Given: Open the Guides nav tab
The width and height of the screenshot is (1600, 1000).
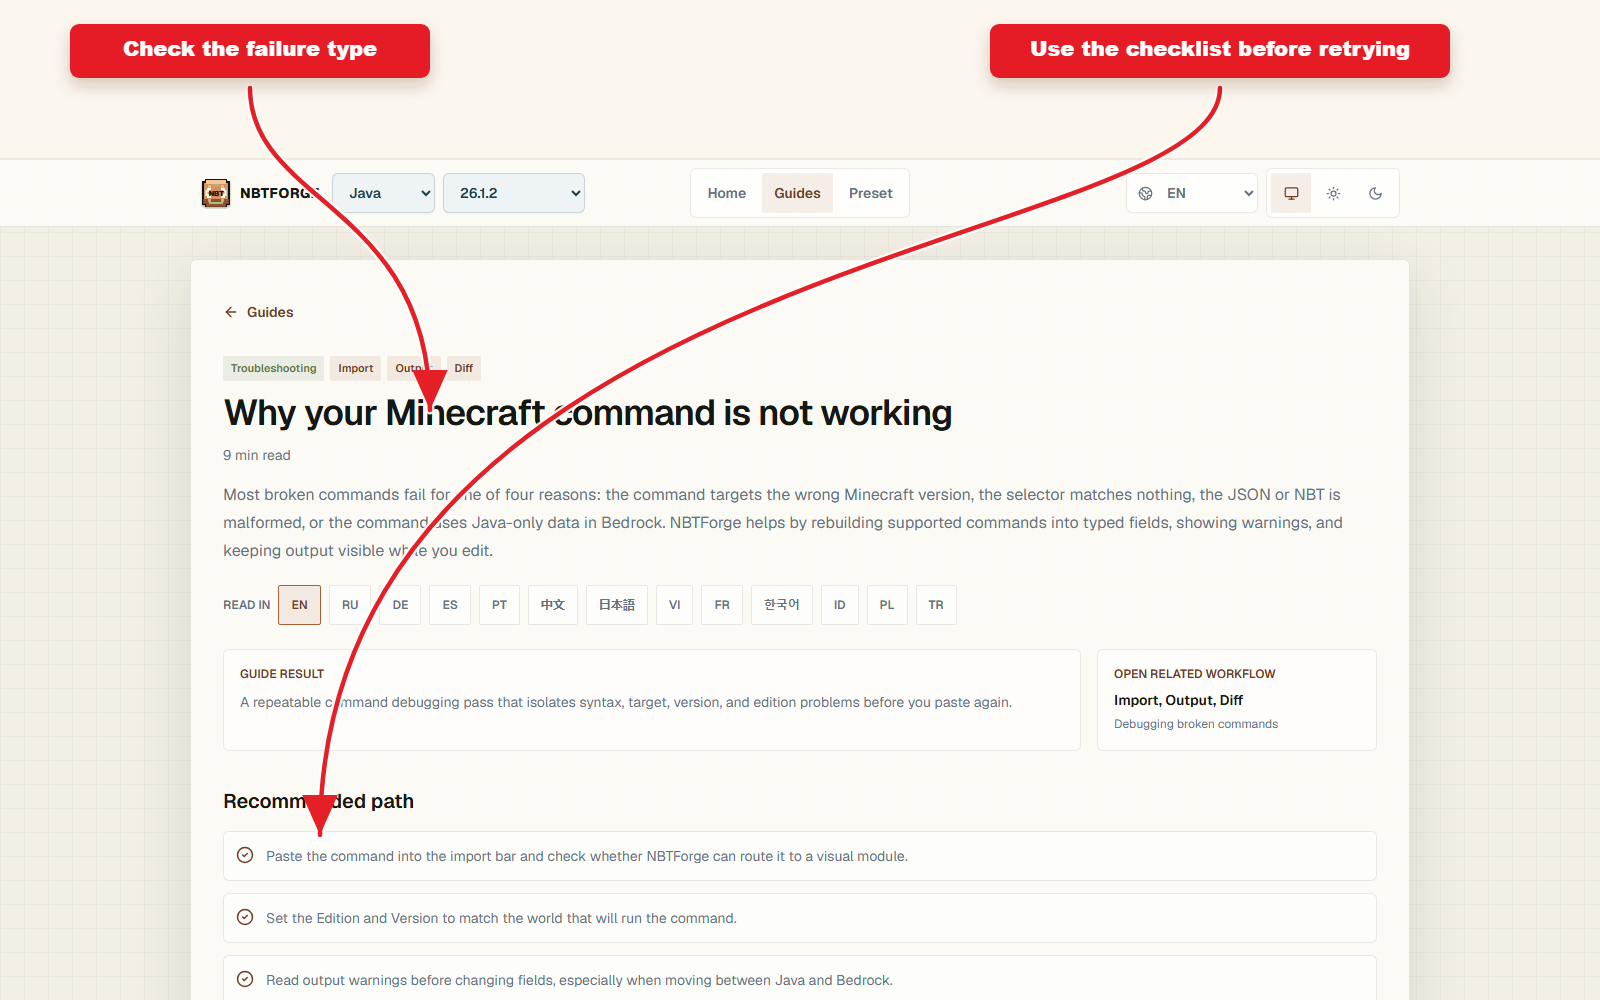Looking at the screenshot, I should pyautogui.click(x=797, y=193).
